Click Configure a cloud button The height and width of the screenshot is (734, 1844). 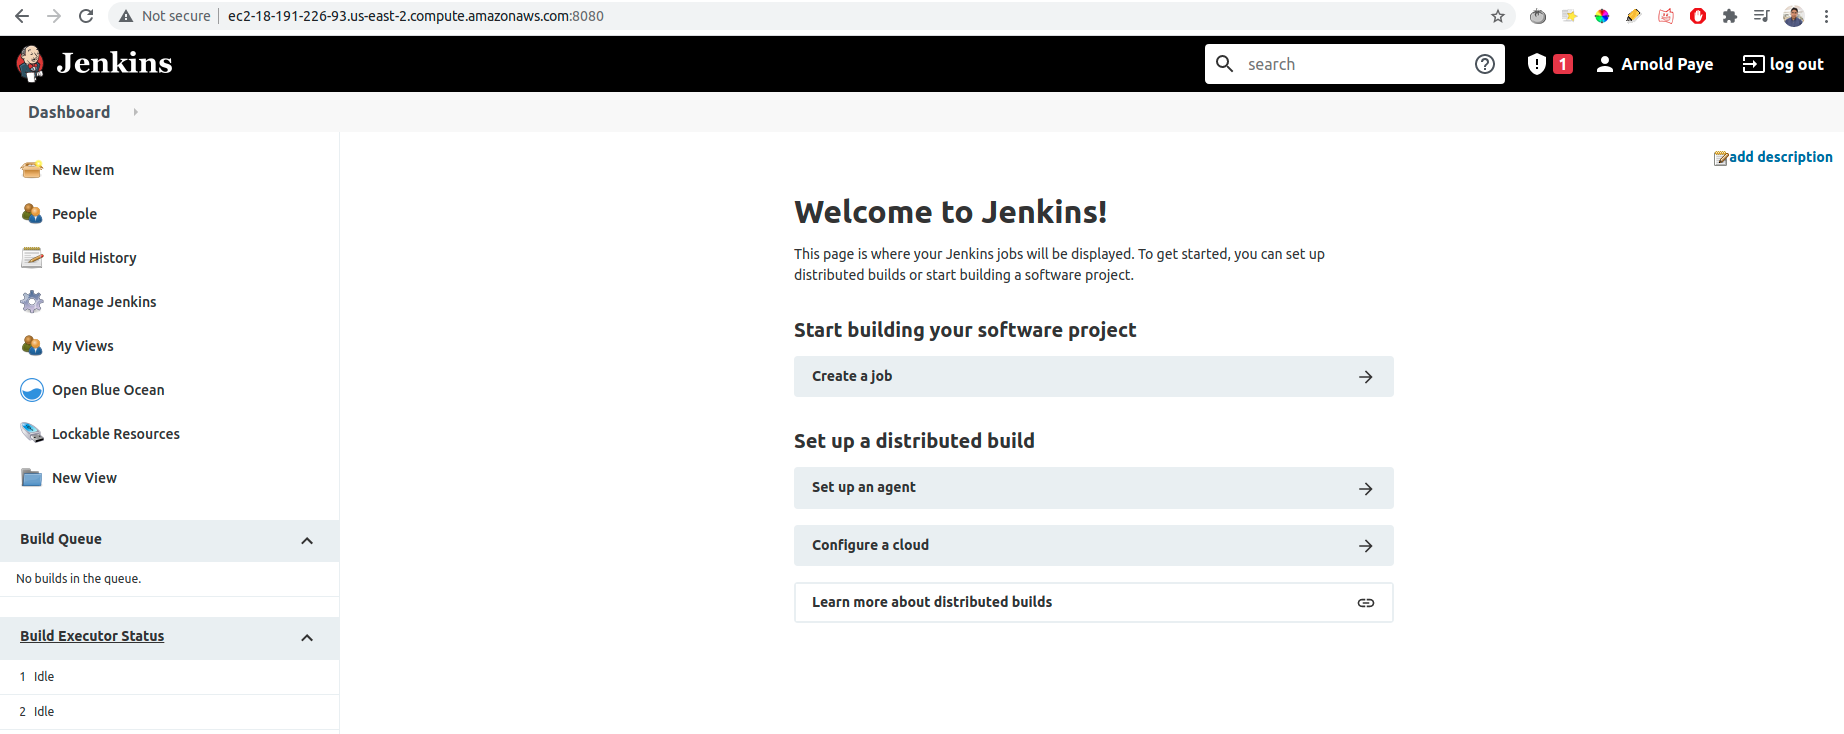pos(1093,546)
